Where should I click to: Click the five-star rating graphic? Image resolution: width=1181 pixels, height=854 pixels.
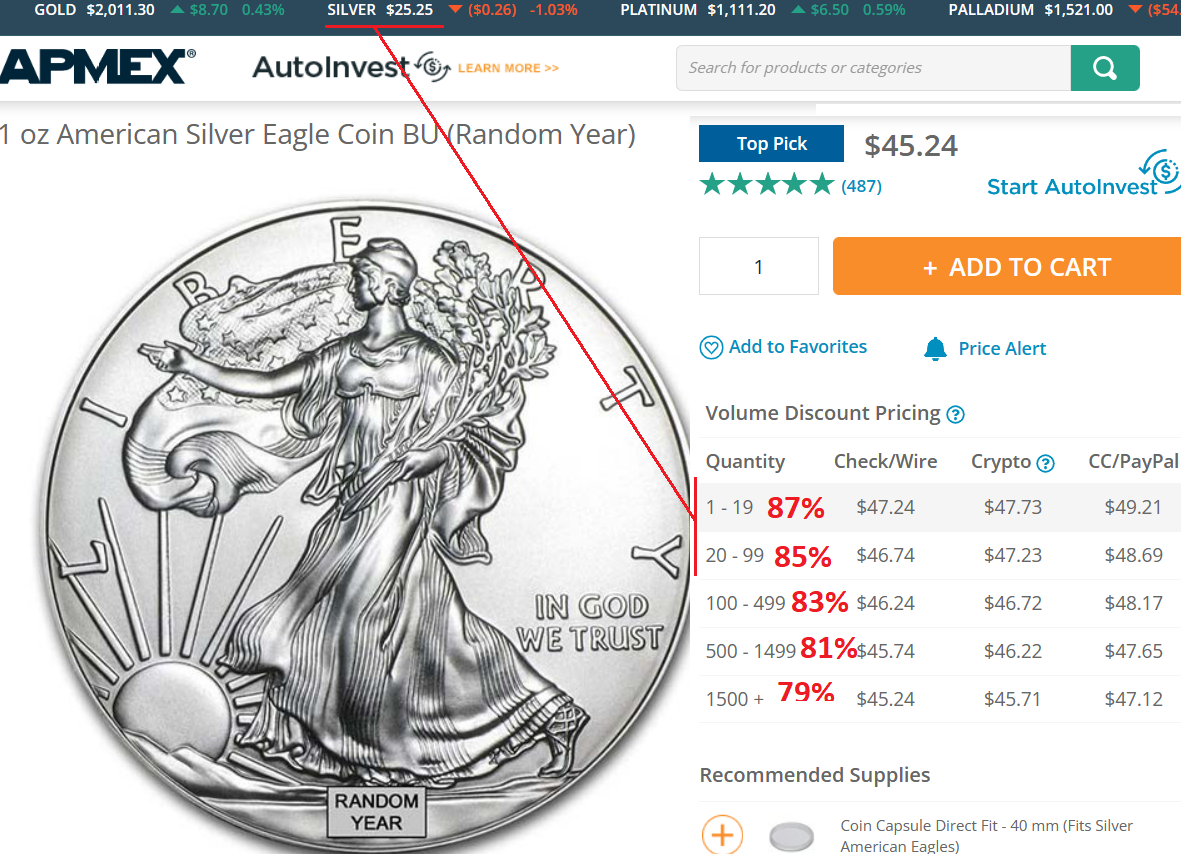tap(767, 185)
